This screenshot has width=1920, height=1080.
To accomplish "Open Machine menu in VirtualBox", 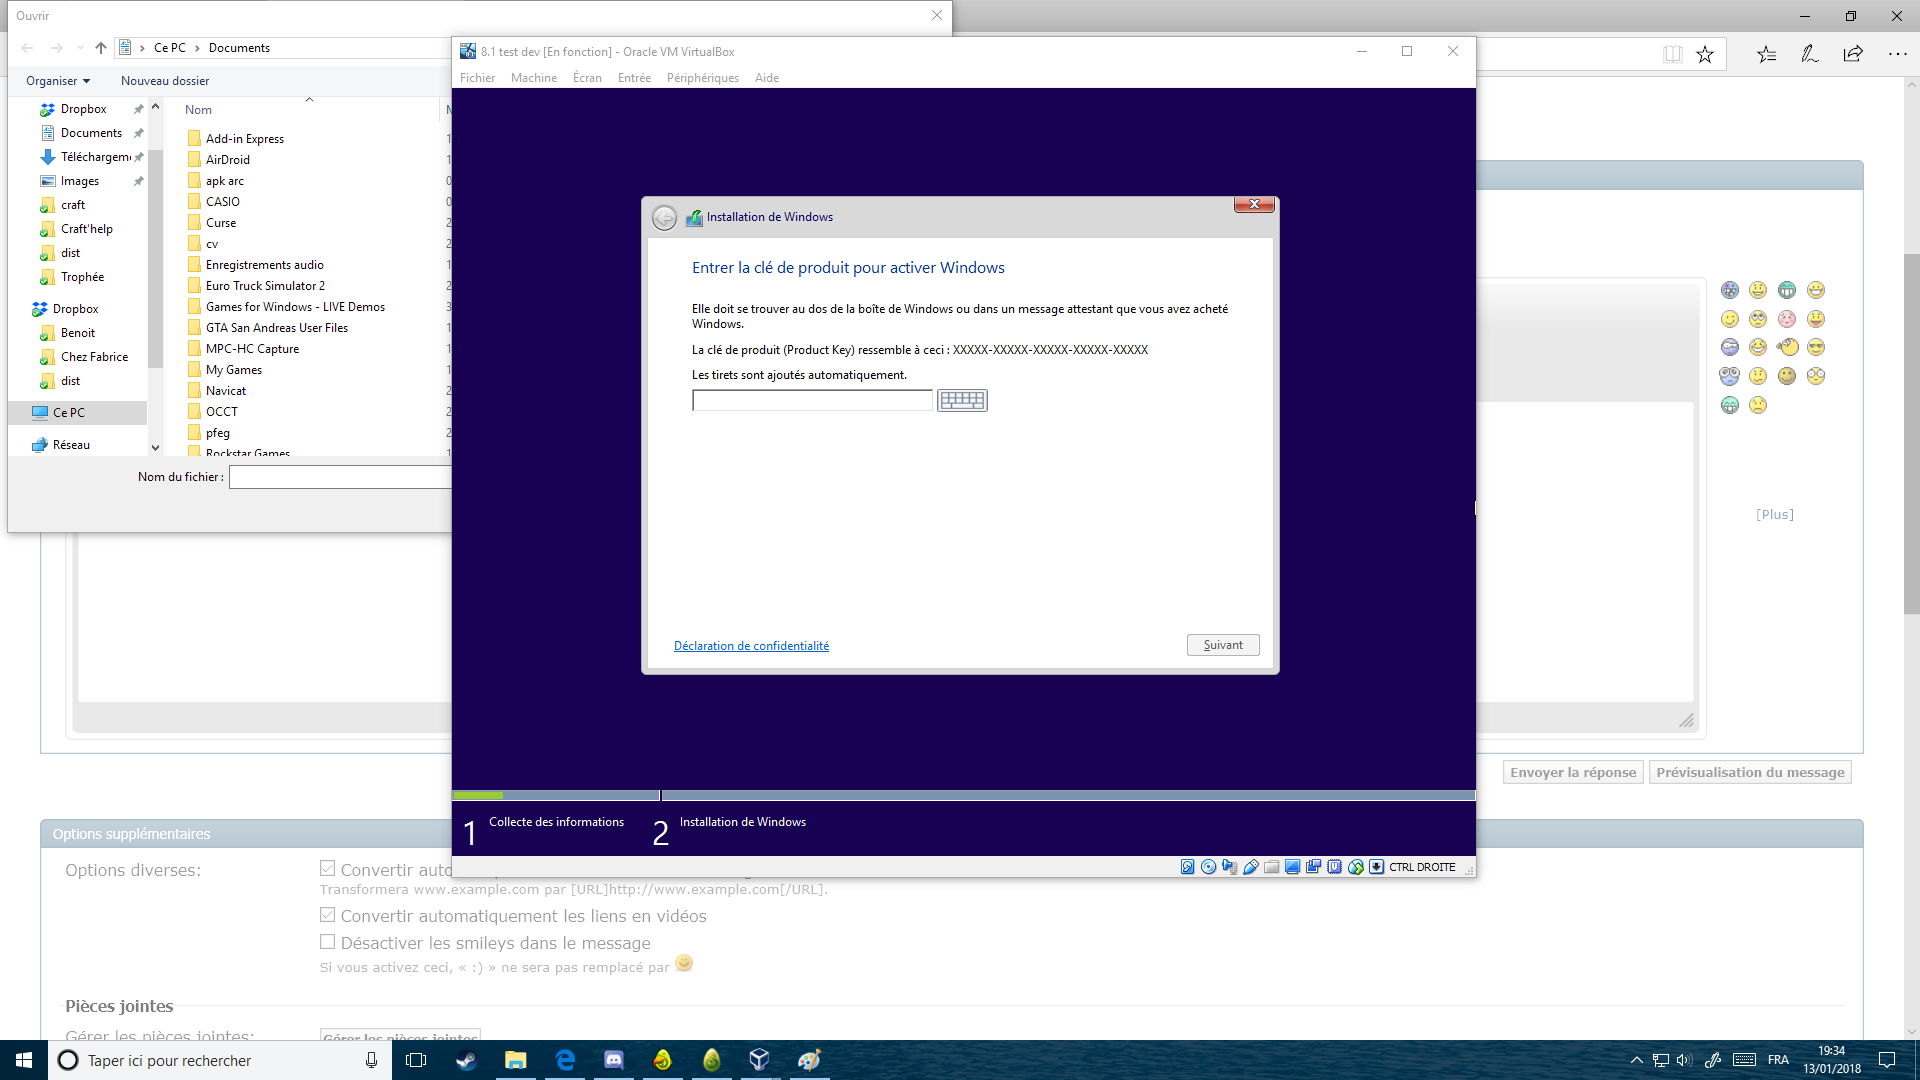I will click(x=534, y=78).
